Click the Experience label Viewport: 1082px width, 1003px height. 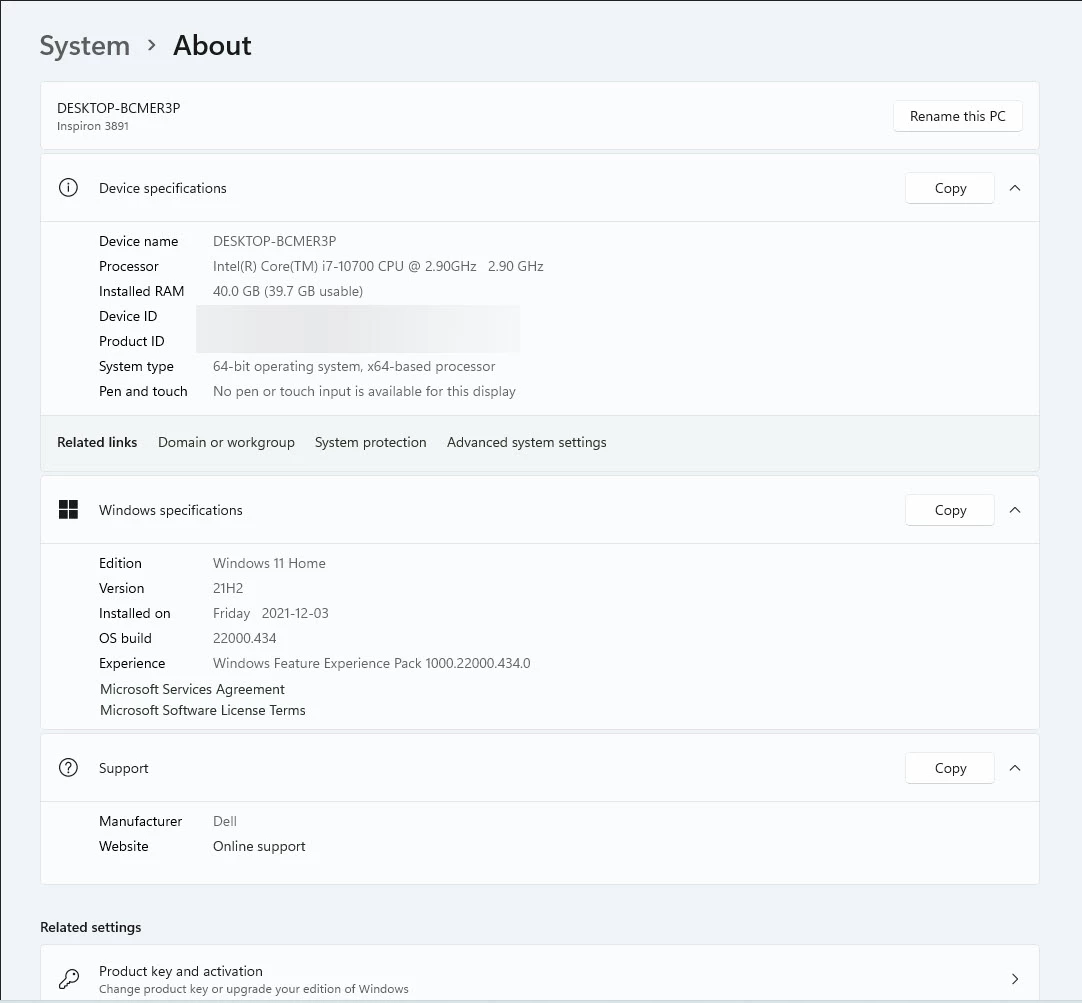(x=132, y=663)
